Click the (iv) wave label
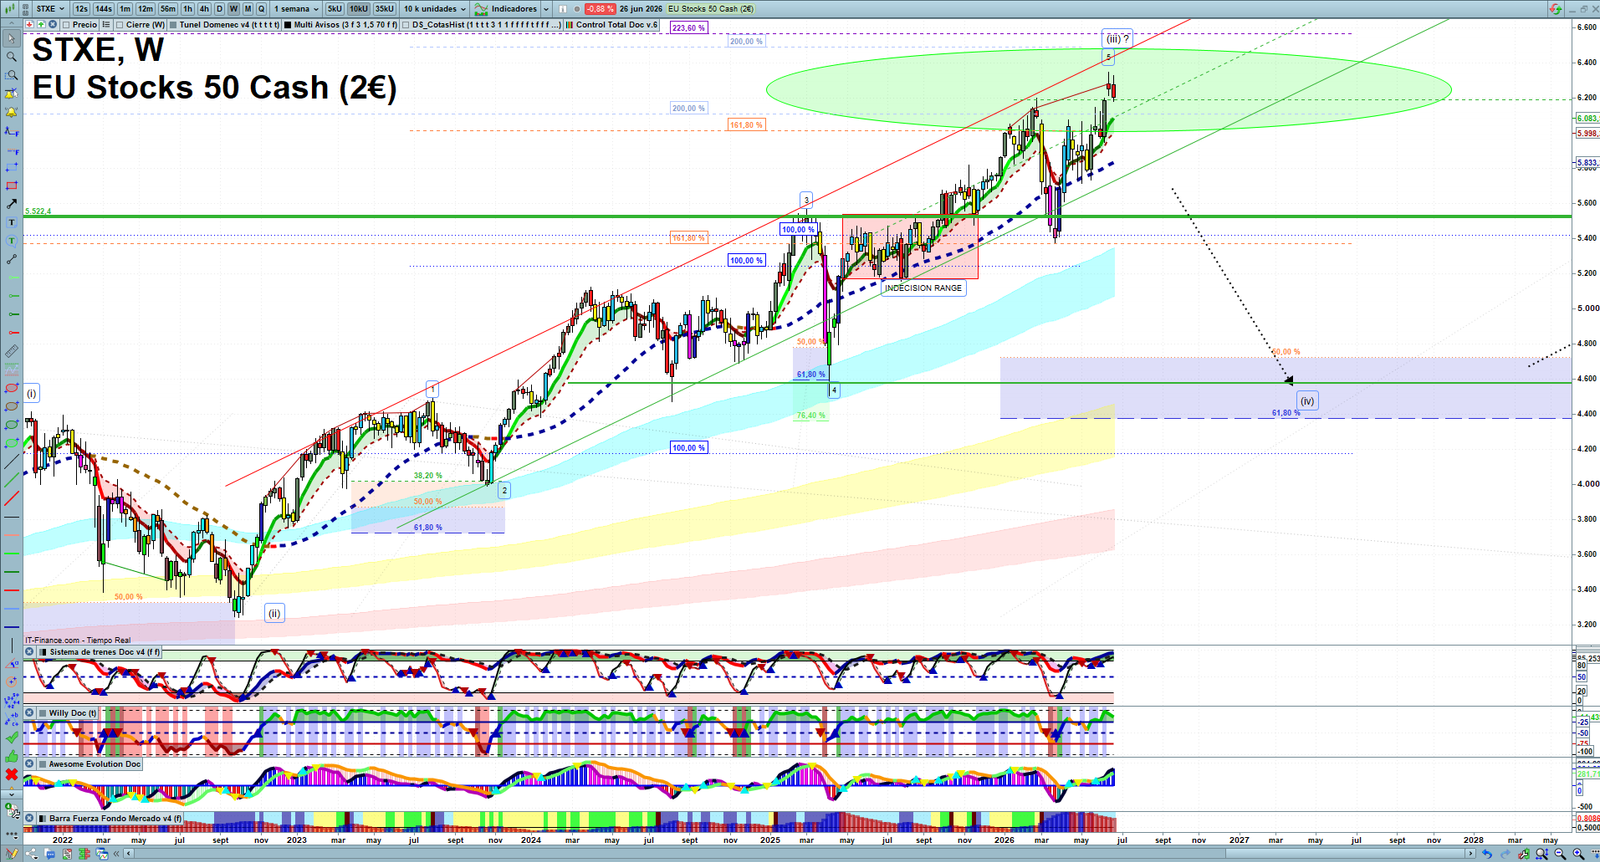The image size is (1600, 862). click(x=1307, y=401)
